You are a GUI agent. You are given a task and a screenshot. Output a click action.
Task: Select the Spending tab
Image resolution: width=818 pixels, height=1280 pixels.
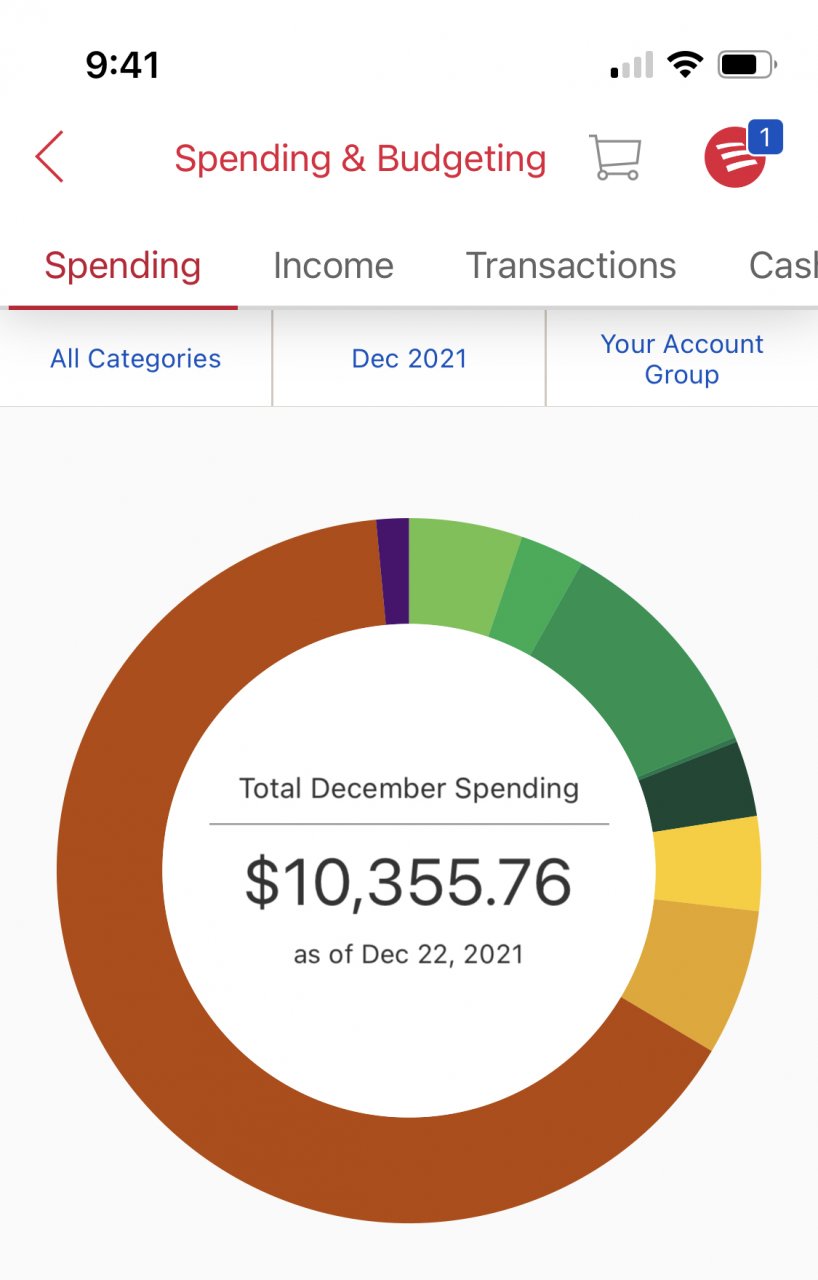[123, 266]
